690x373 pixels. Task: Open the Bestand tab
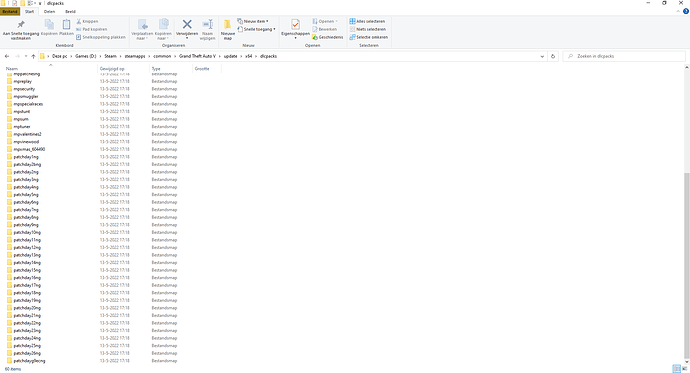click(10, 11)
